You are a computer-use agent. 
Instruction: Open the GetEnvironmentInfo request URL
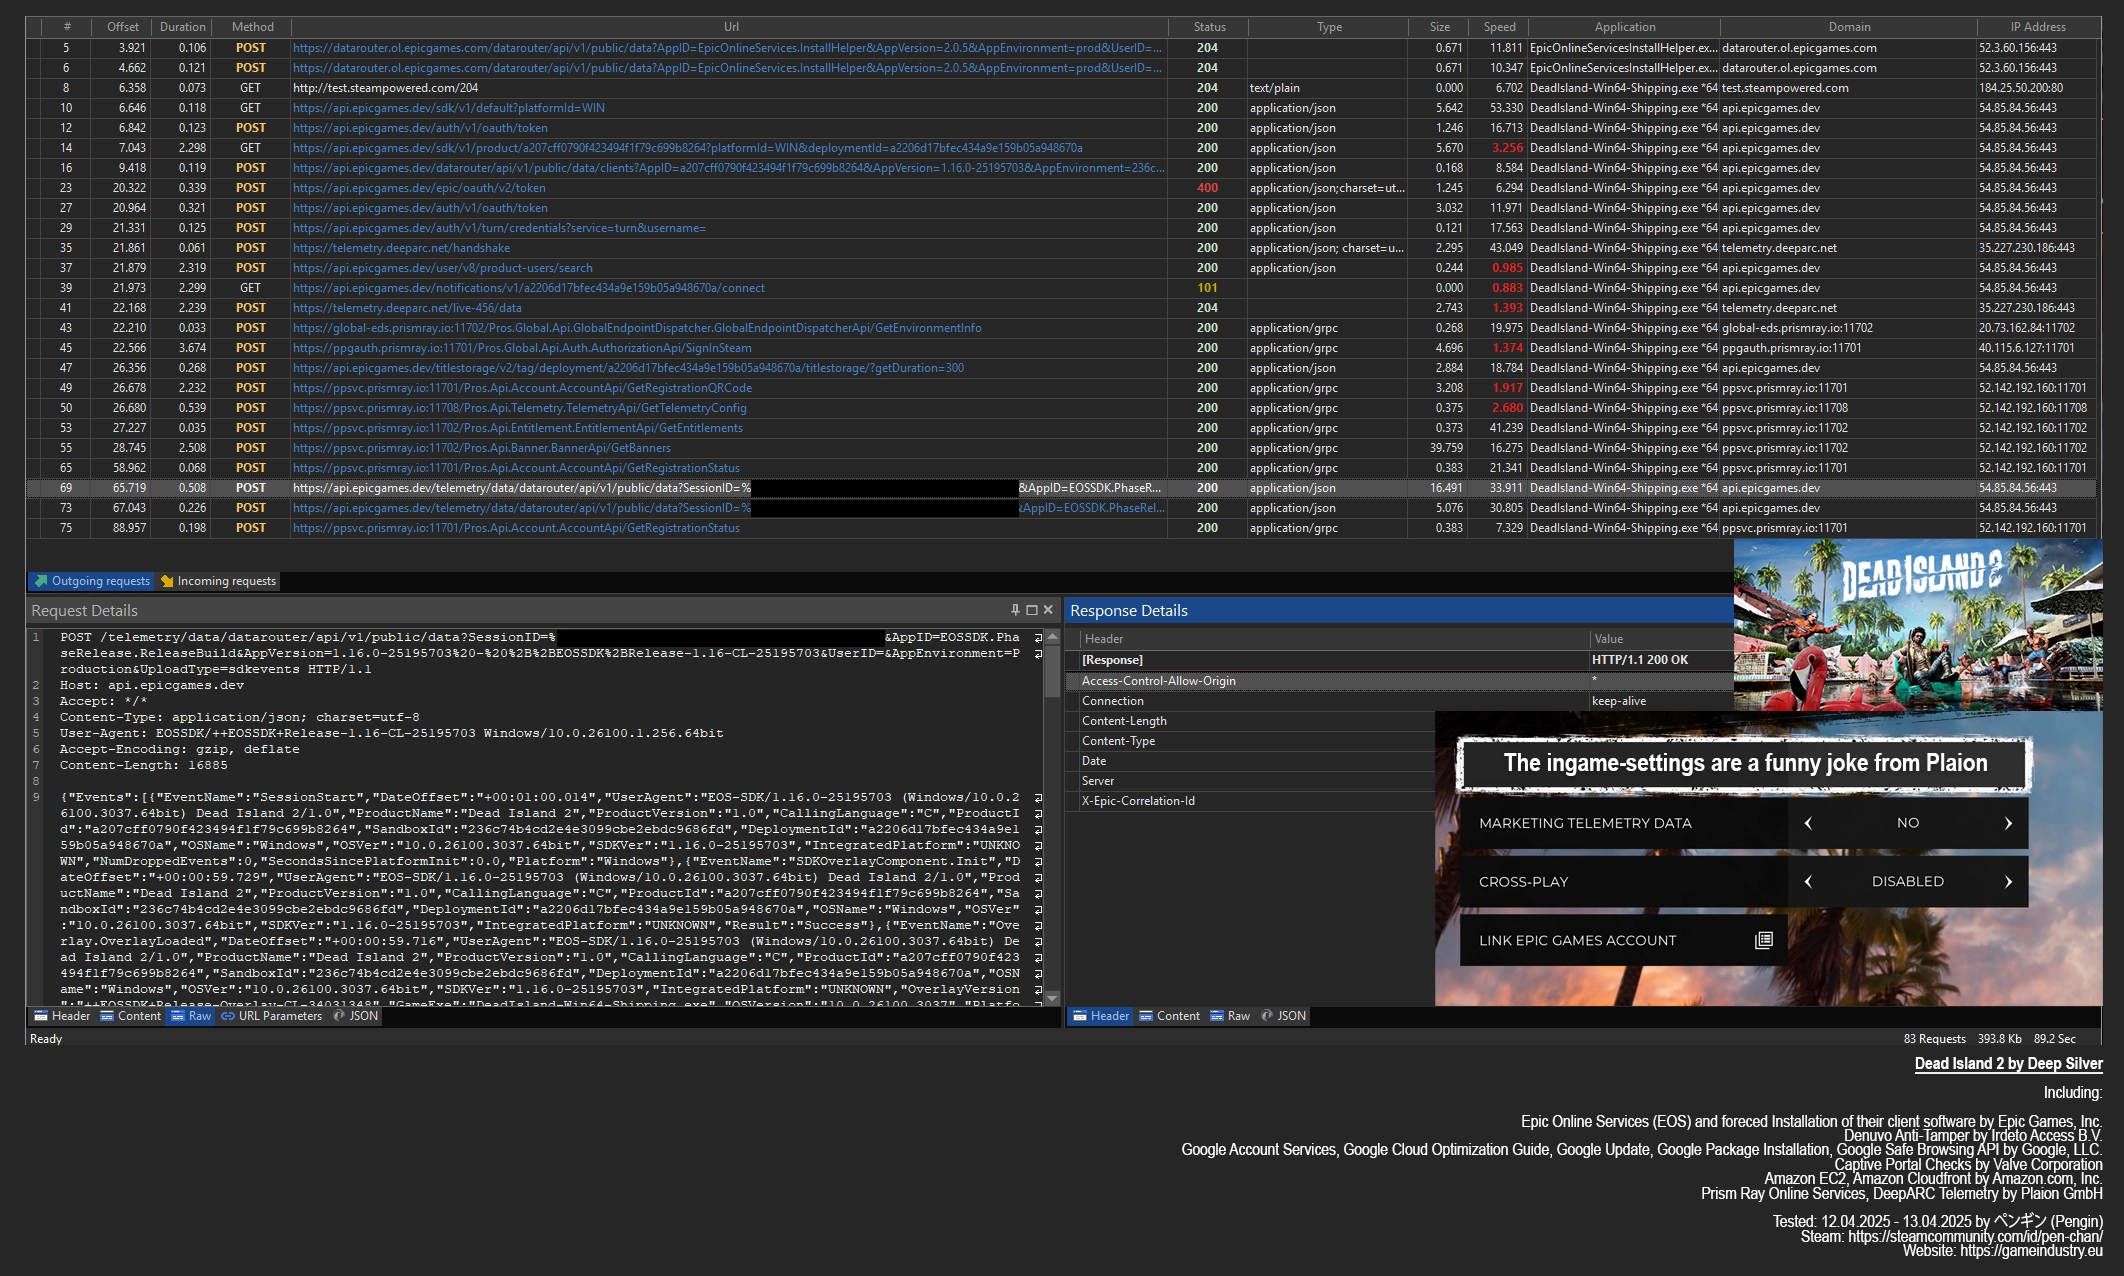coord(637,328)
